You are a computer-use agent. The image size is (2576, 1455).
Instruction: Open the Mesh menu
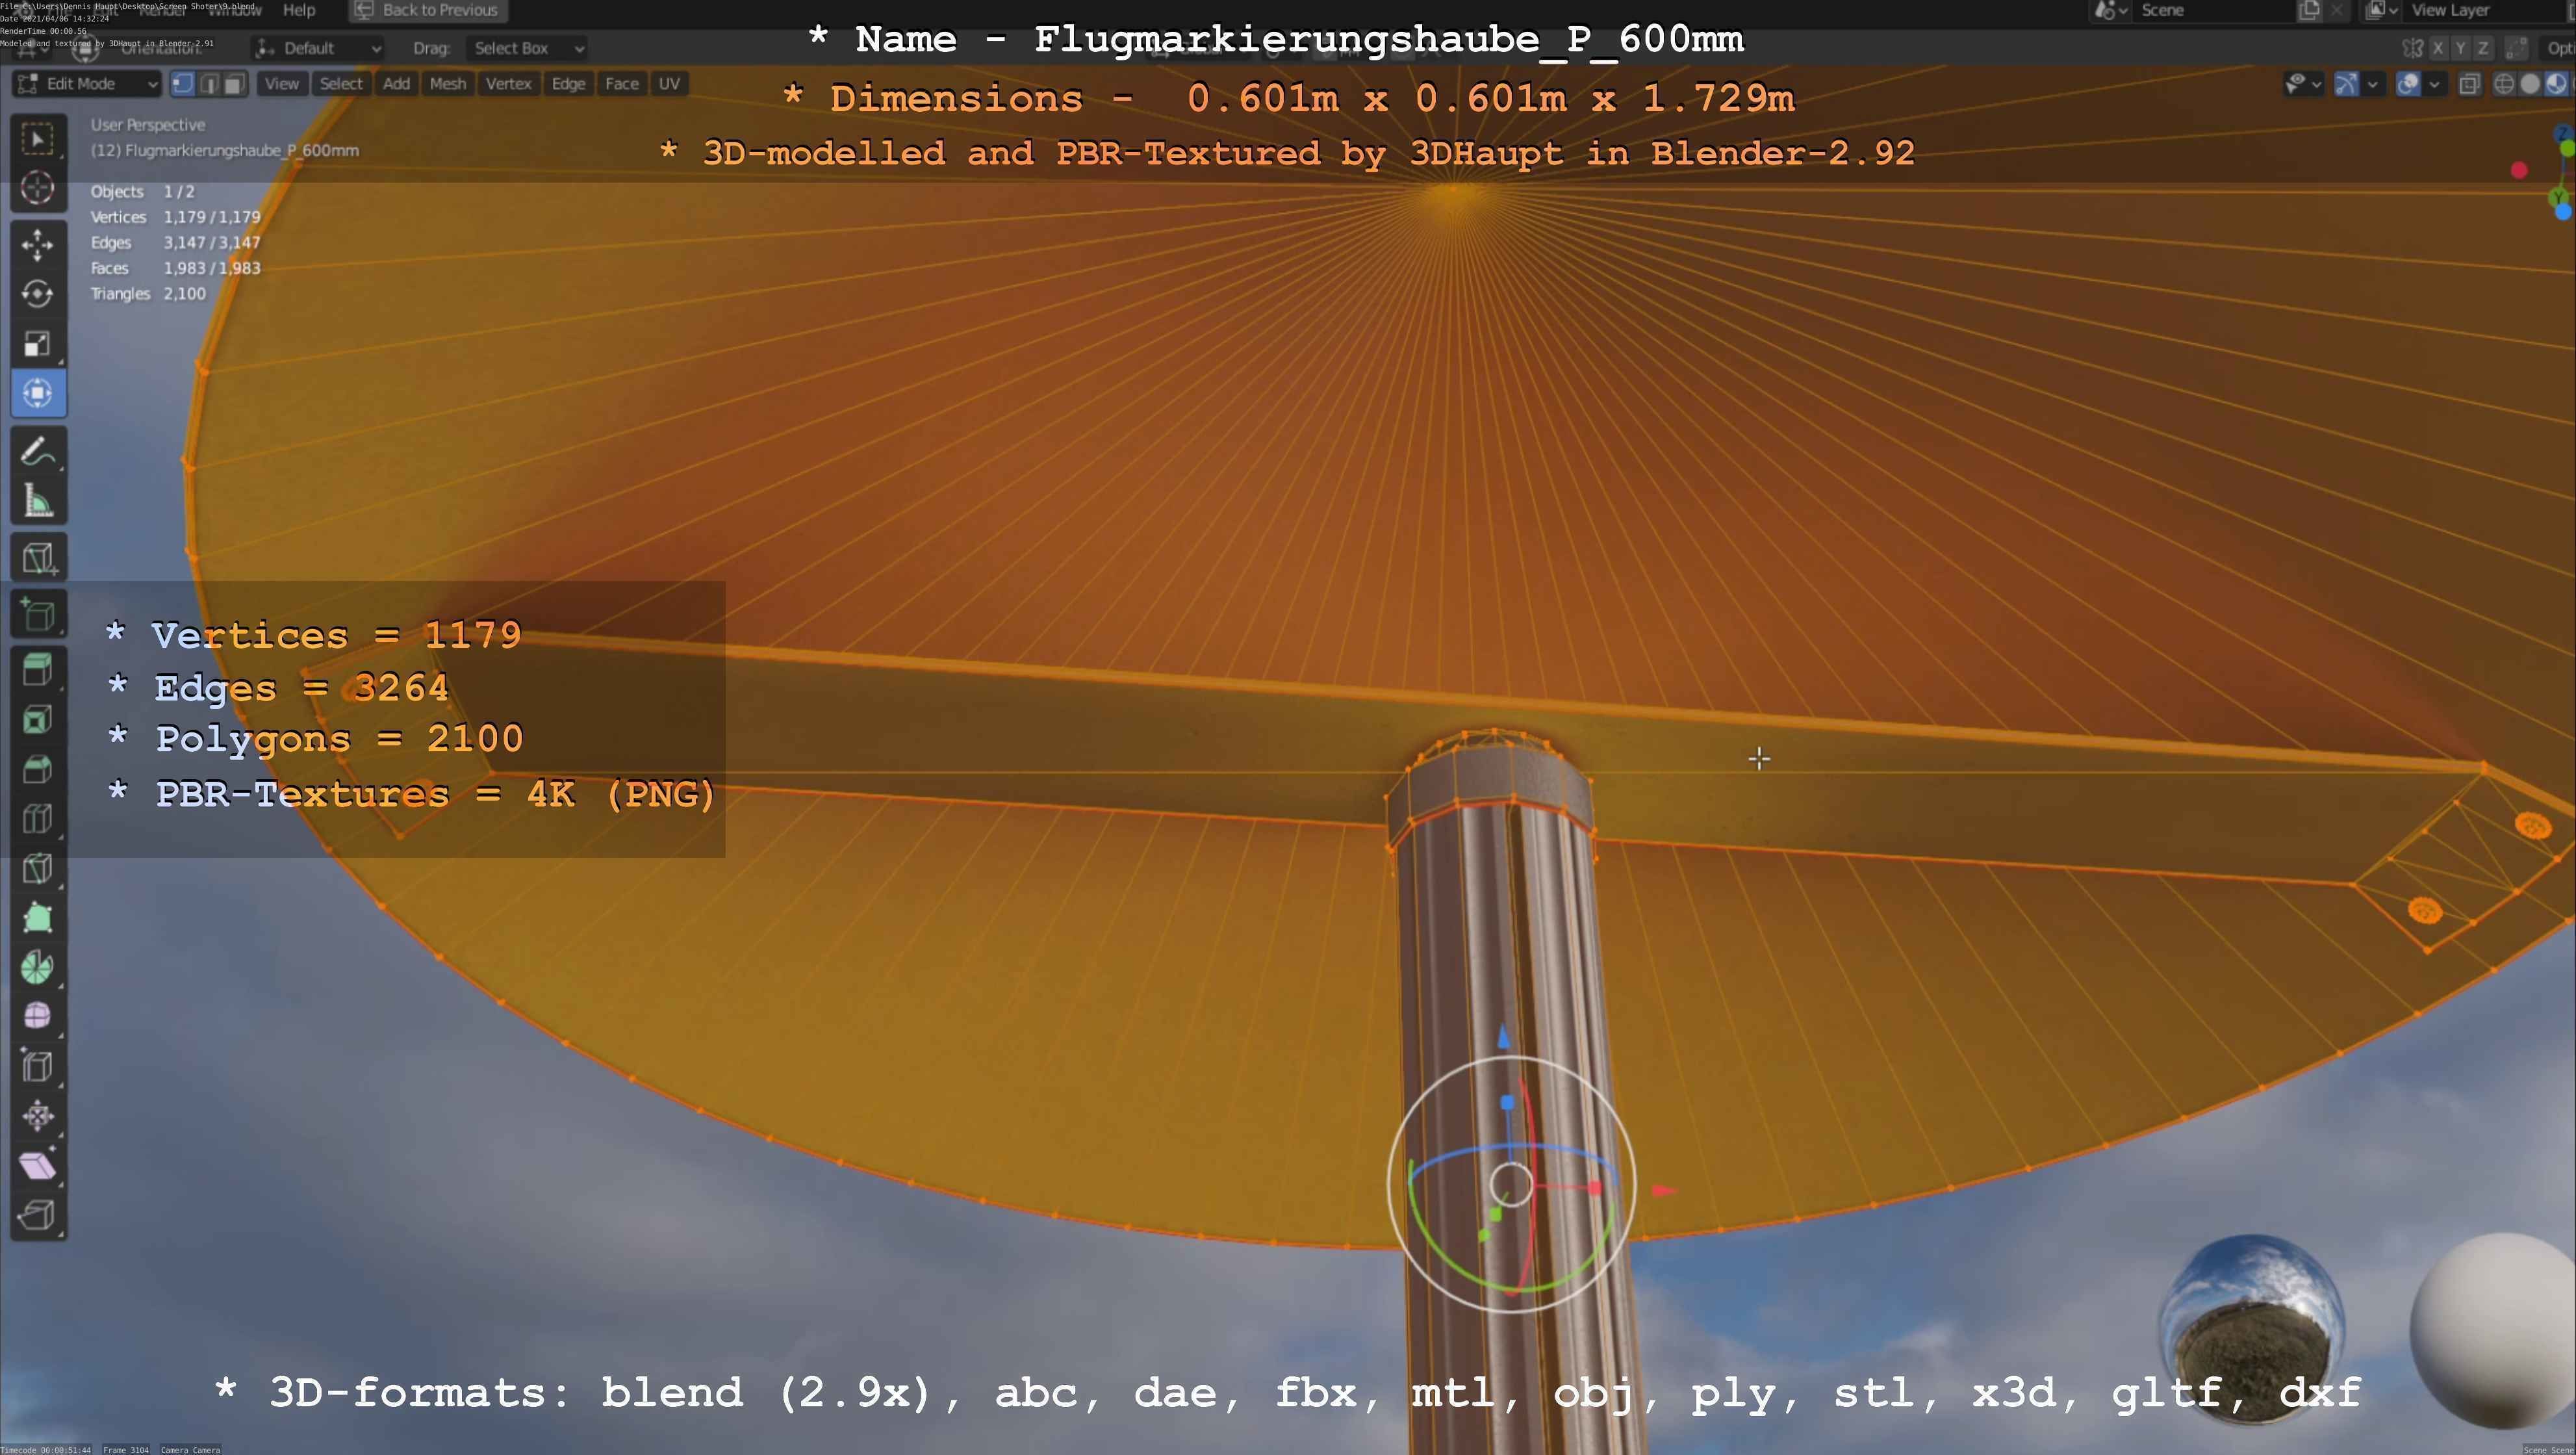pos(447,84)
